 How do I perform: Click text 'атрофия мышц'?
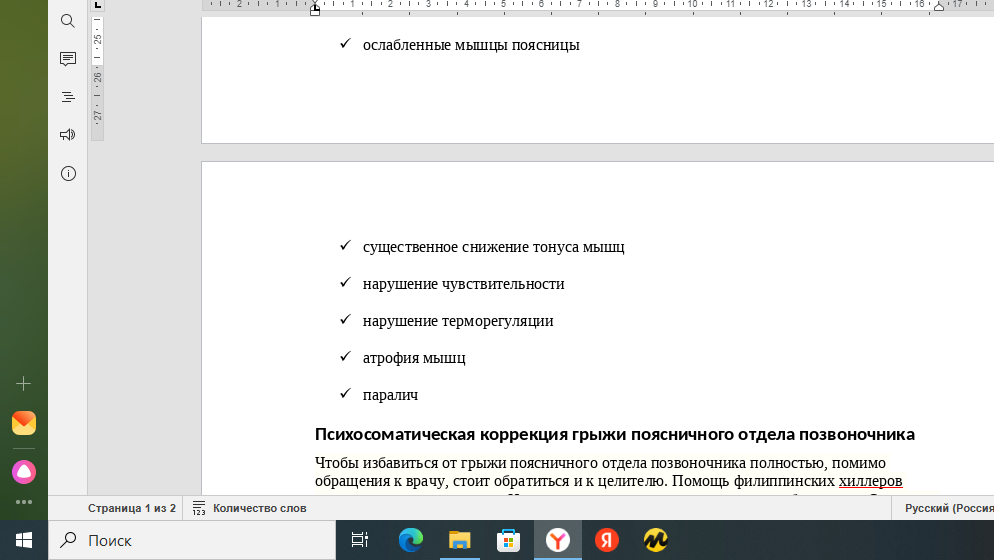[414, 358]
